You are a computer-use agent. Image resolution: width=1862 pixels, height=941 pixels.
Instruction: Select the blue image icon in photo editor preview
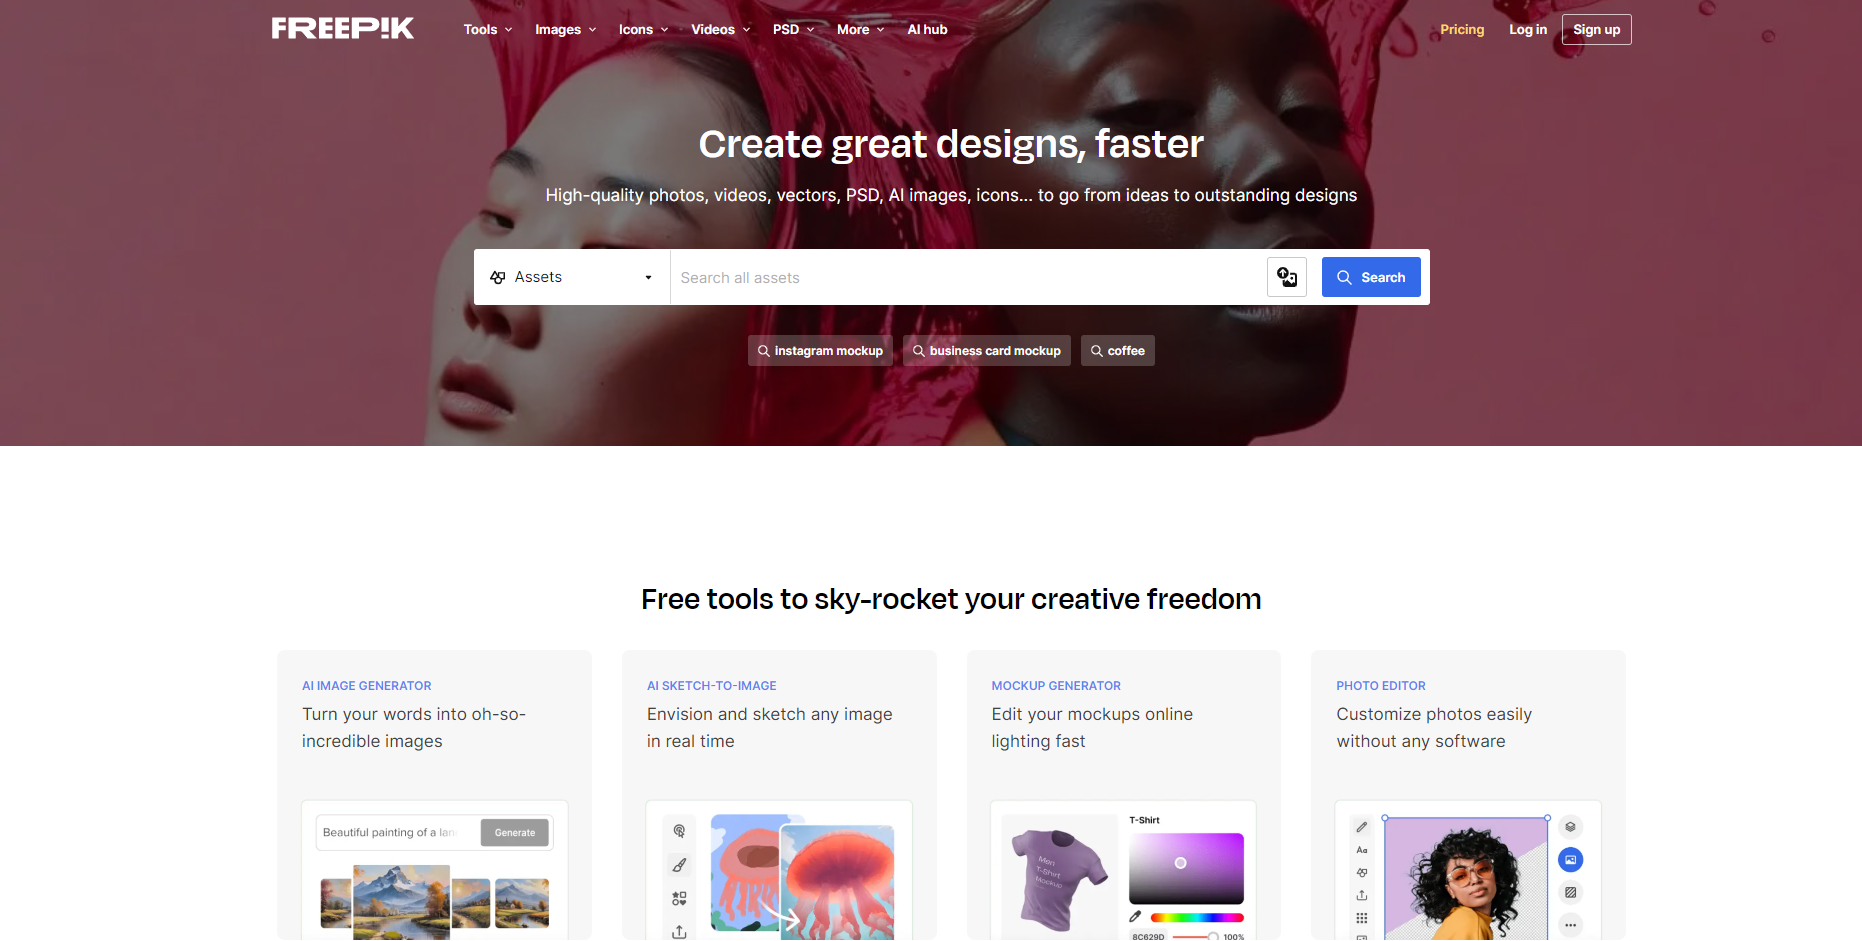pyautogui.click(x=1570, y=860)
